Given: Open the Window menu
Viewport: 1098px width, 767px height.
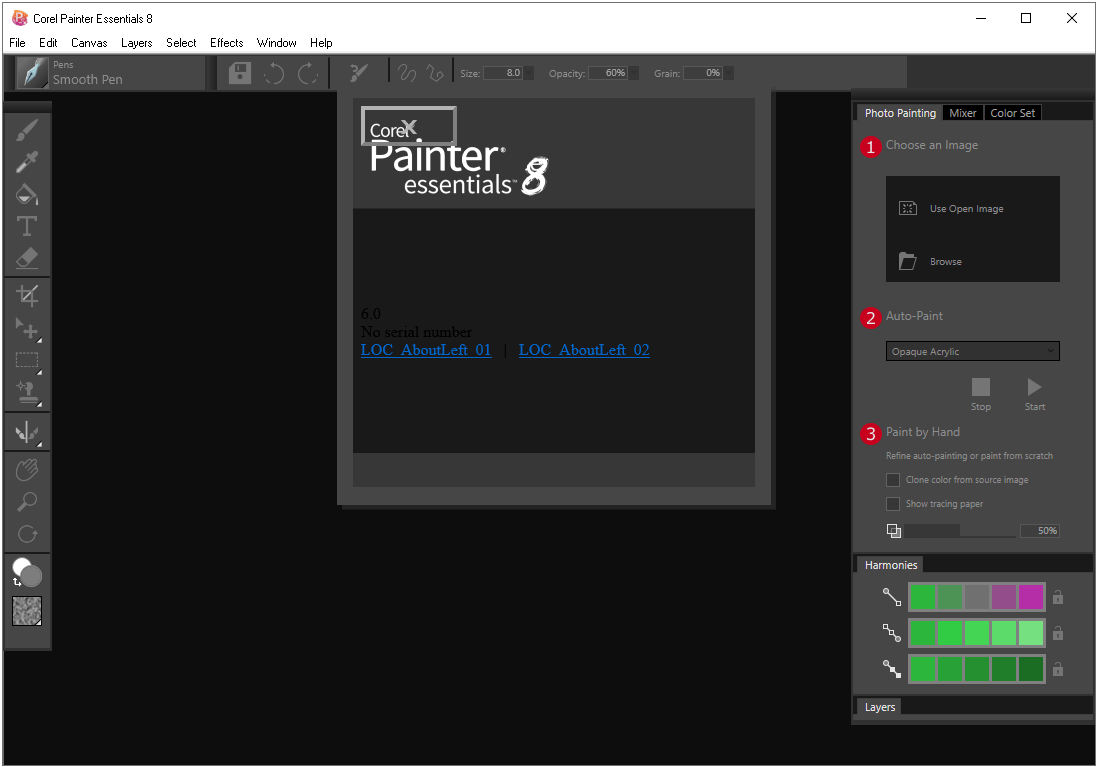Looking at the screenshot, I should coord(277,43).
